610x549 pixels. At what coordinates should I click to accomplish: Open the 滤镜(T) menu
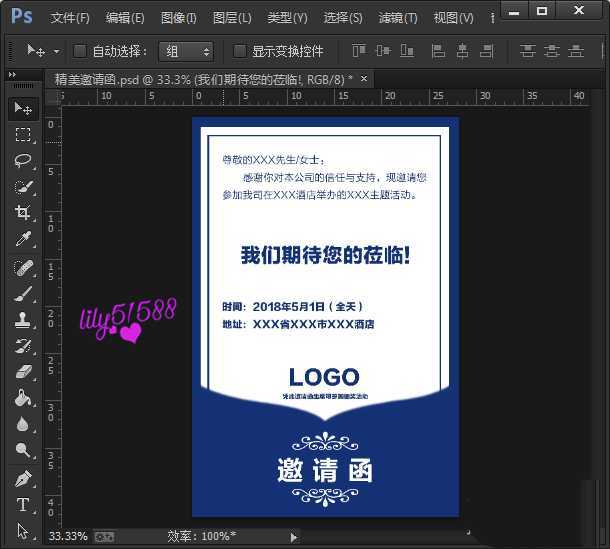click(398, 18)
